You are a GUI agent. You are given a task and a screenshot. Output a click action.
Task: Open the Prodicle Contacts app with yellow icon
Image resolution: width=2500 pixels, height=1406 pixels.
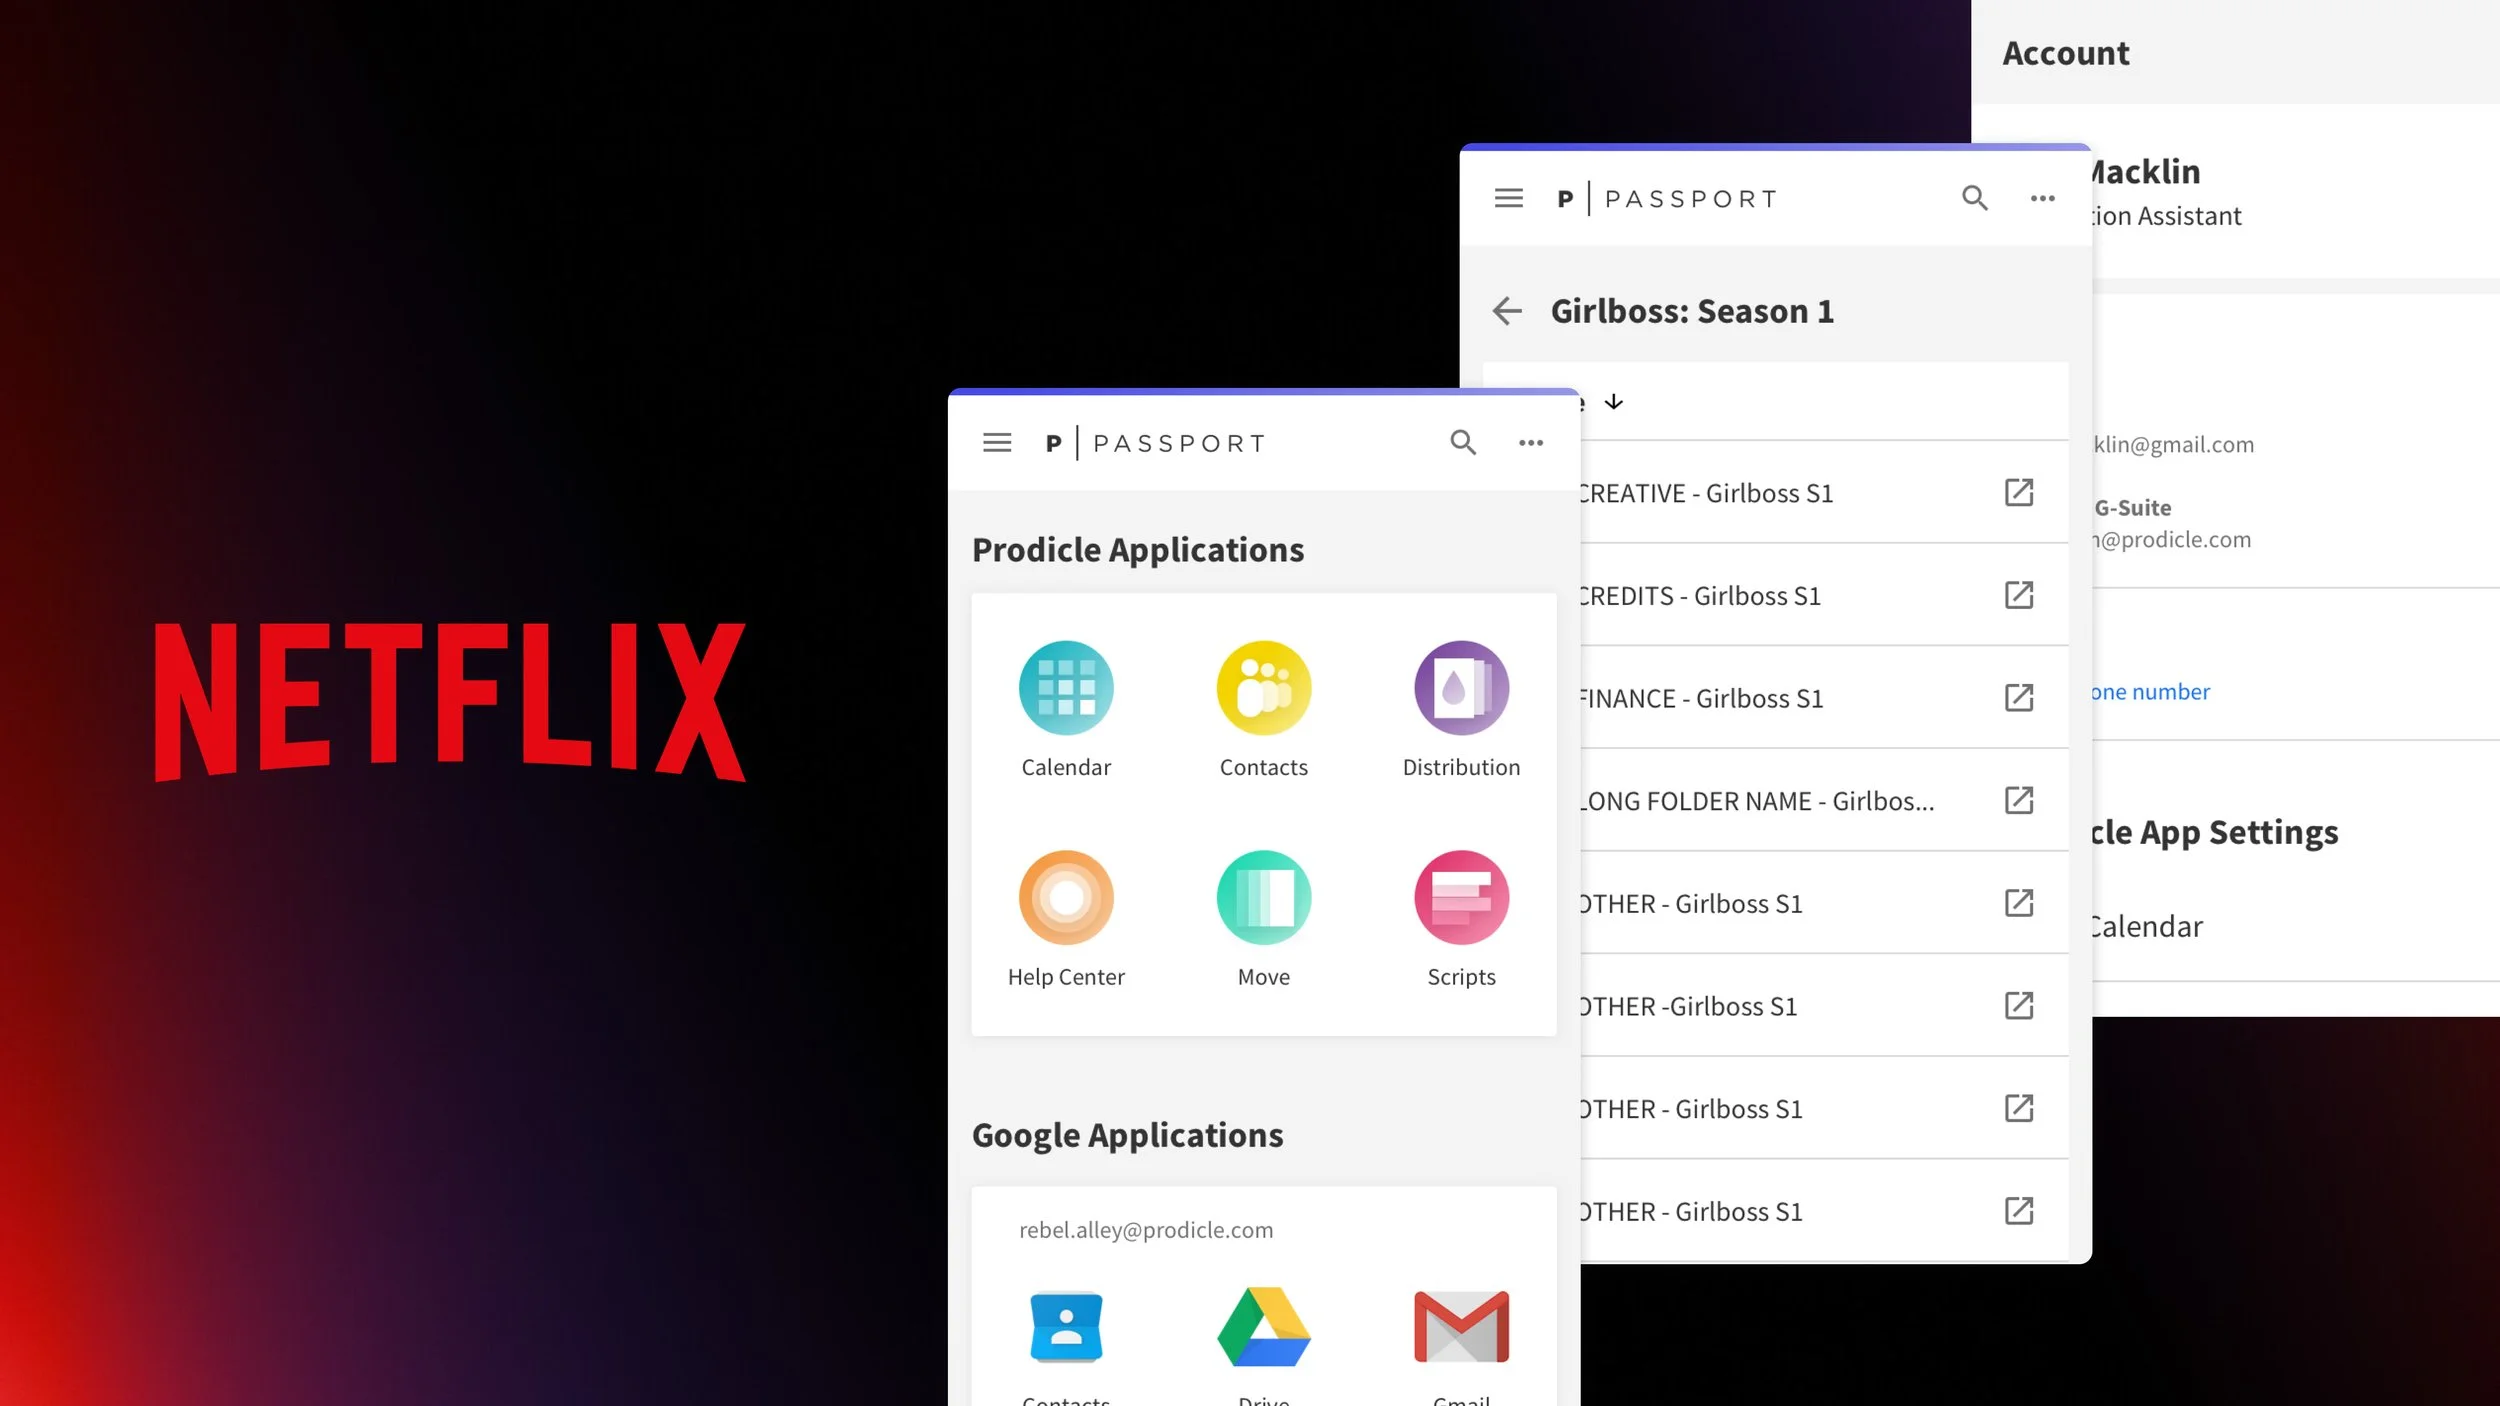[1264, 709]
